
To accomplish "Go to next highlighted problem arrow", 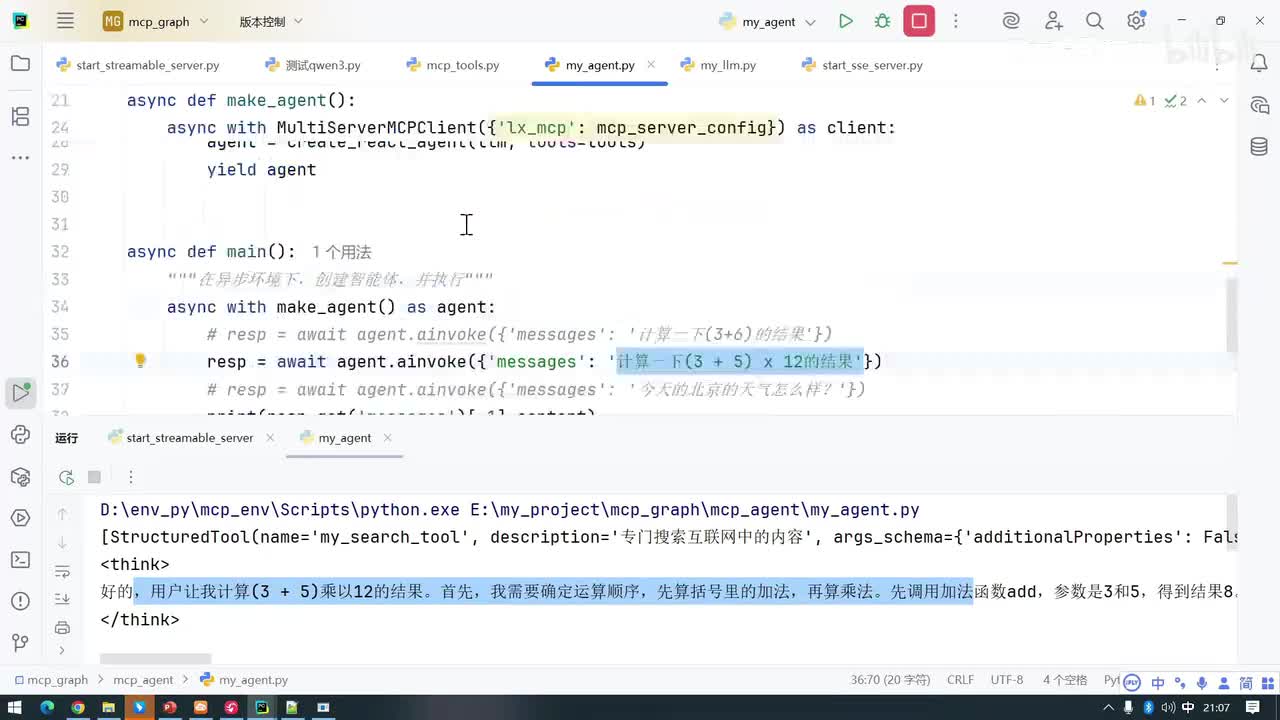I will coord(1224,100).
